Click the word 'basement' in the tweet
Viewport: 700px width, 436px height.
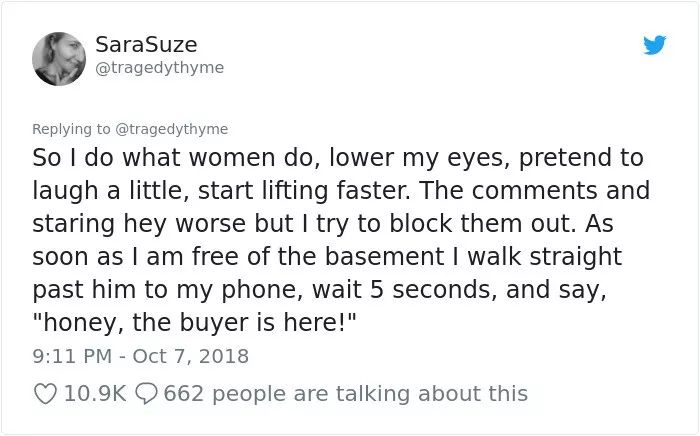coord(384,257)
